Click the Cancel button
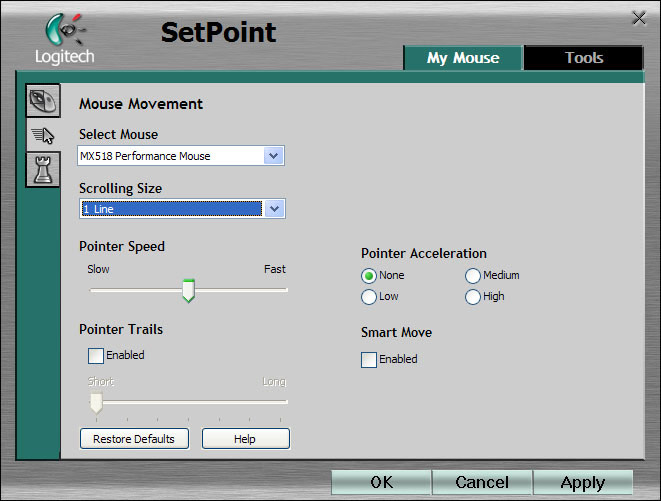Viewport: 661px width, 501px height. [x=482, y=483]
